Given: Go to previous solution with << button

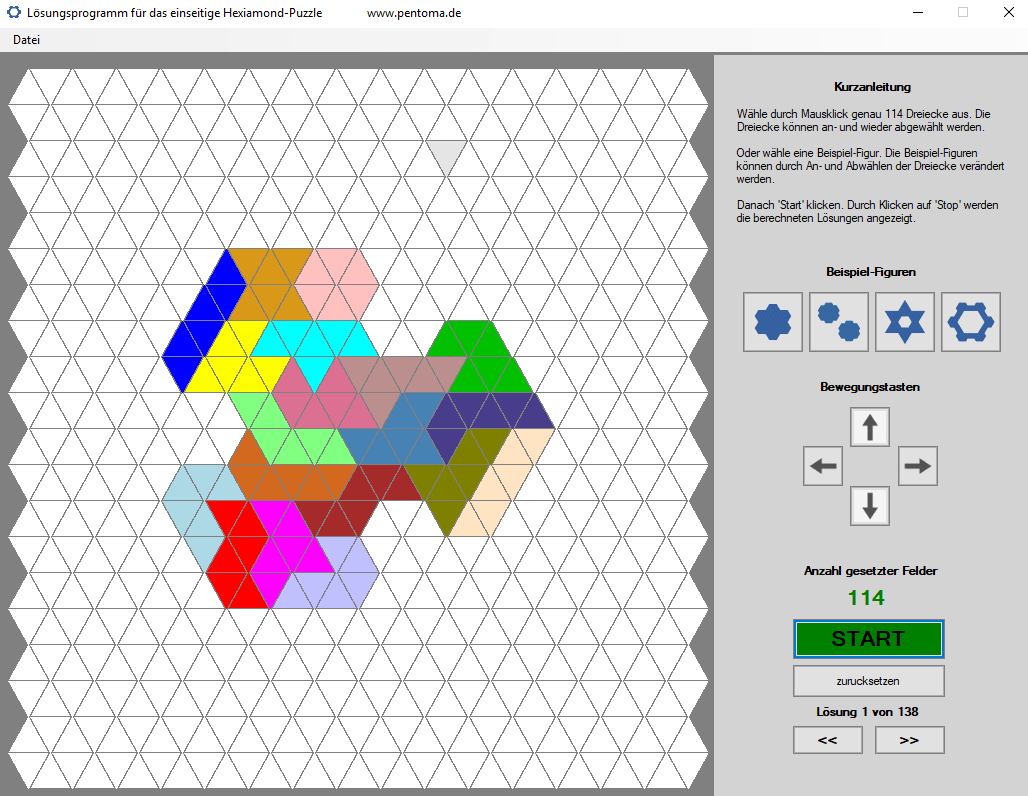Looking at the screenshot, I should click(827, 740).
